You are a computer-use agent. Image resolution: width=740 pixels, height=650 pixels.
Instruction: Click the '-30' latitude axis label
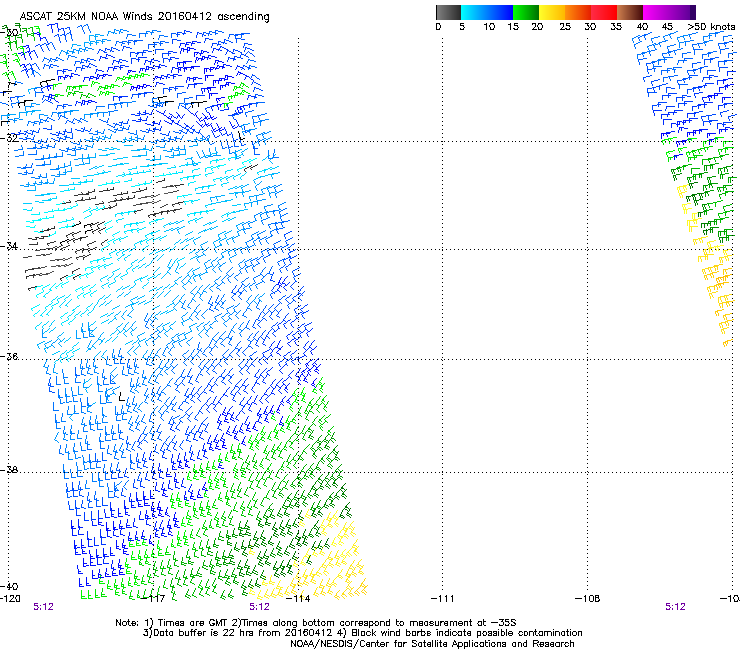10,33
